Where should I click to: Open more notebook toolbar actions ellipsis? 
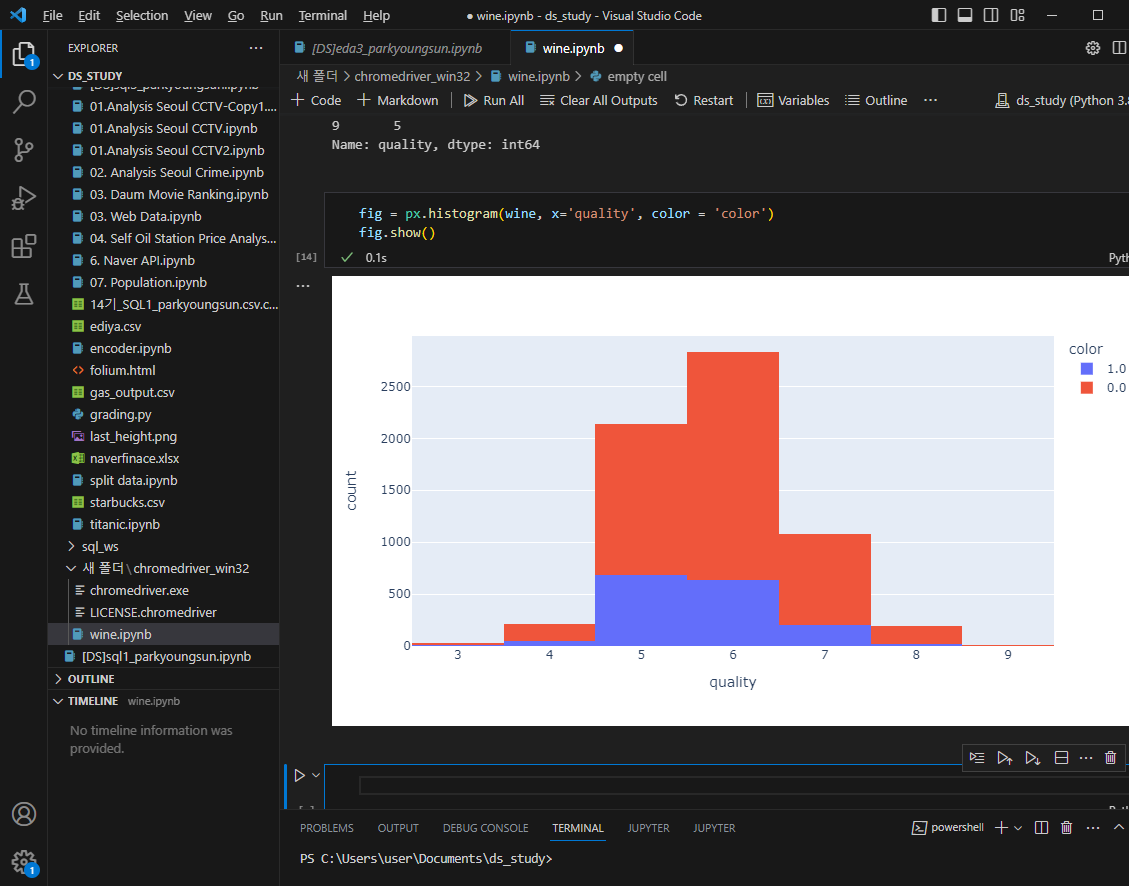(x=930, y=100)
